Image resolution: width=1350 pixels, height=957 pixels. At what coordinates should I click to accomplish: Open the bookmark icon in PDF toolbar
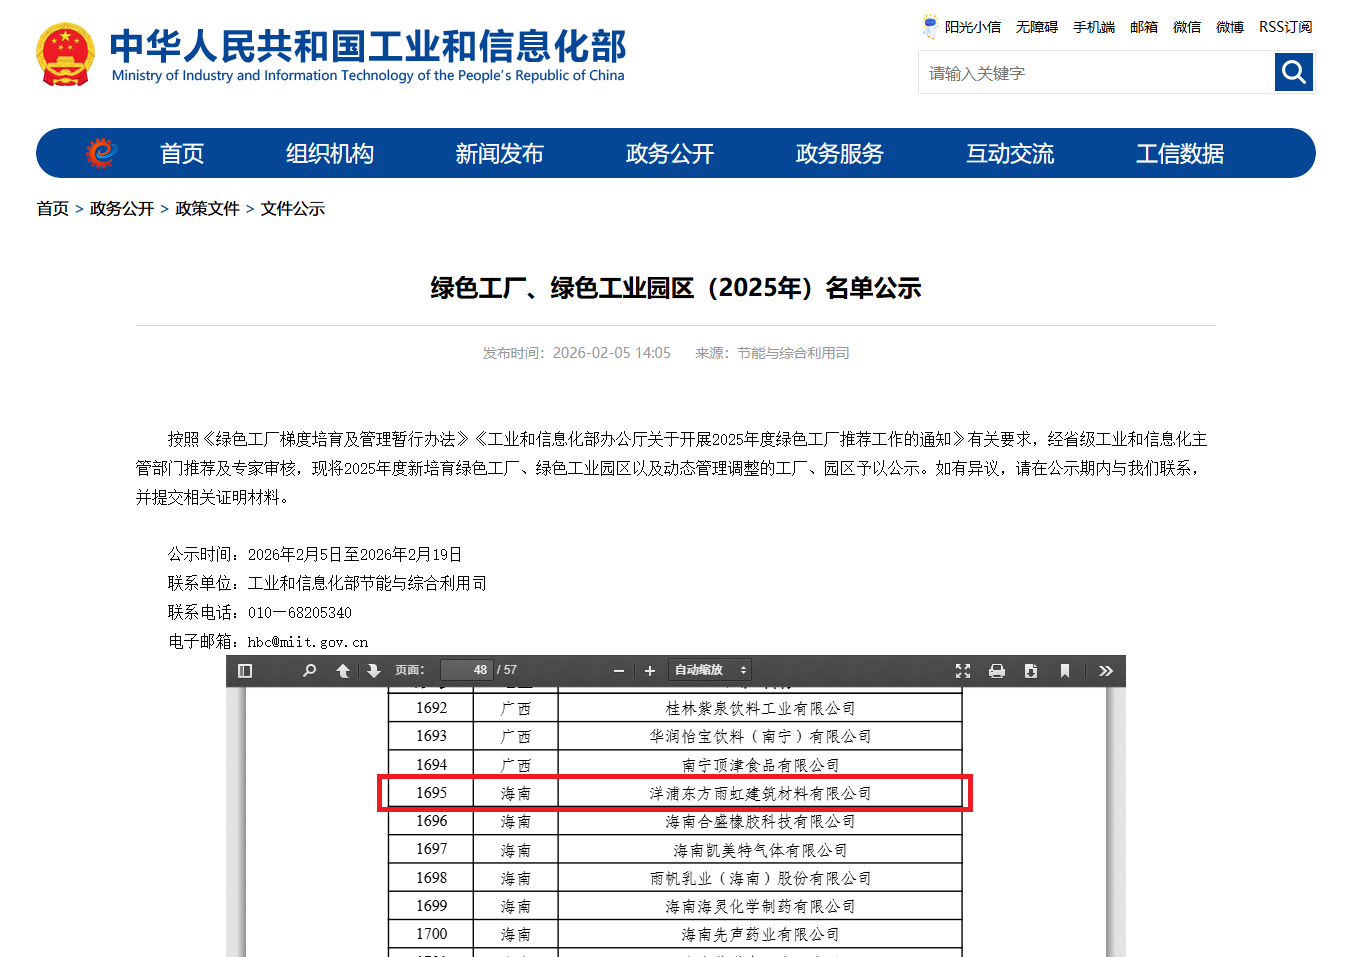point(1064,670)
